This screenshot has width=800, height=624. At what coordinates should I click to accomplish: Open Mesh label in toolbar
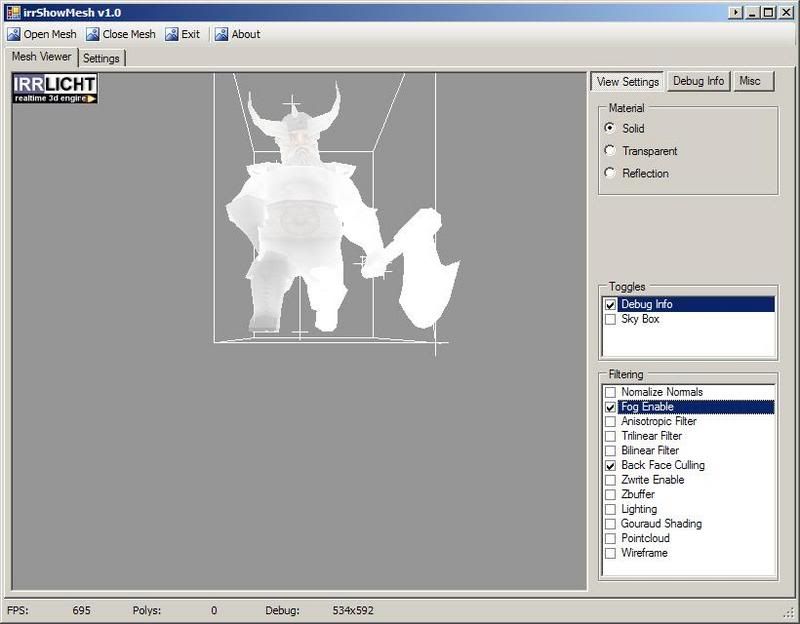point(50,34)
